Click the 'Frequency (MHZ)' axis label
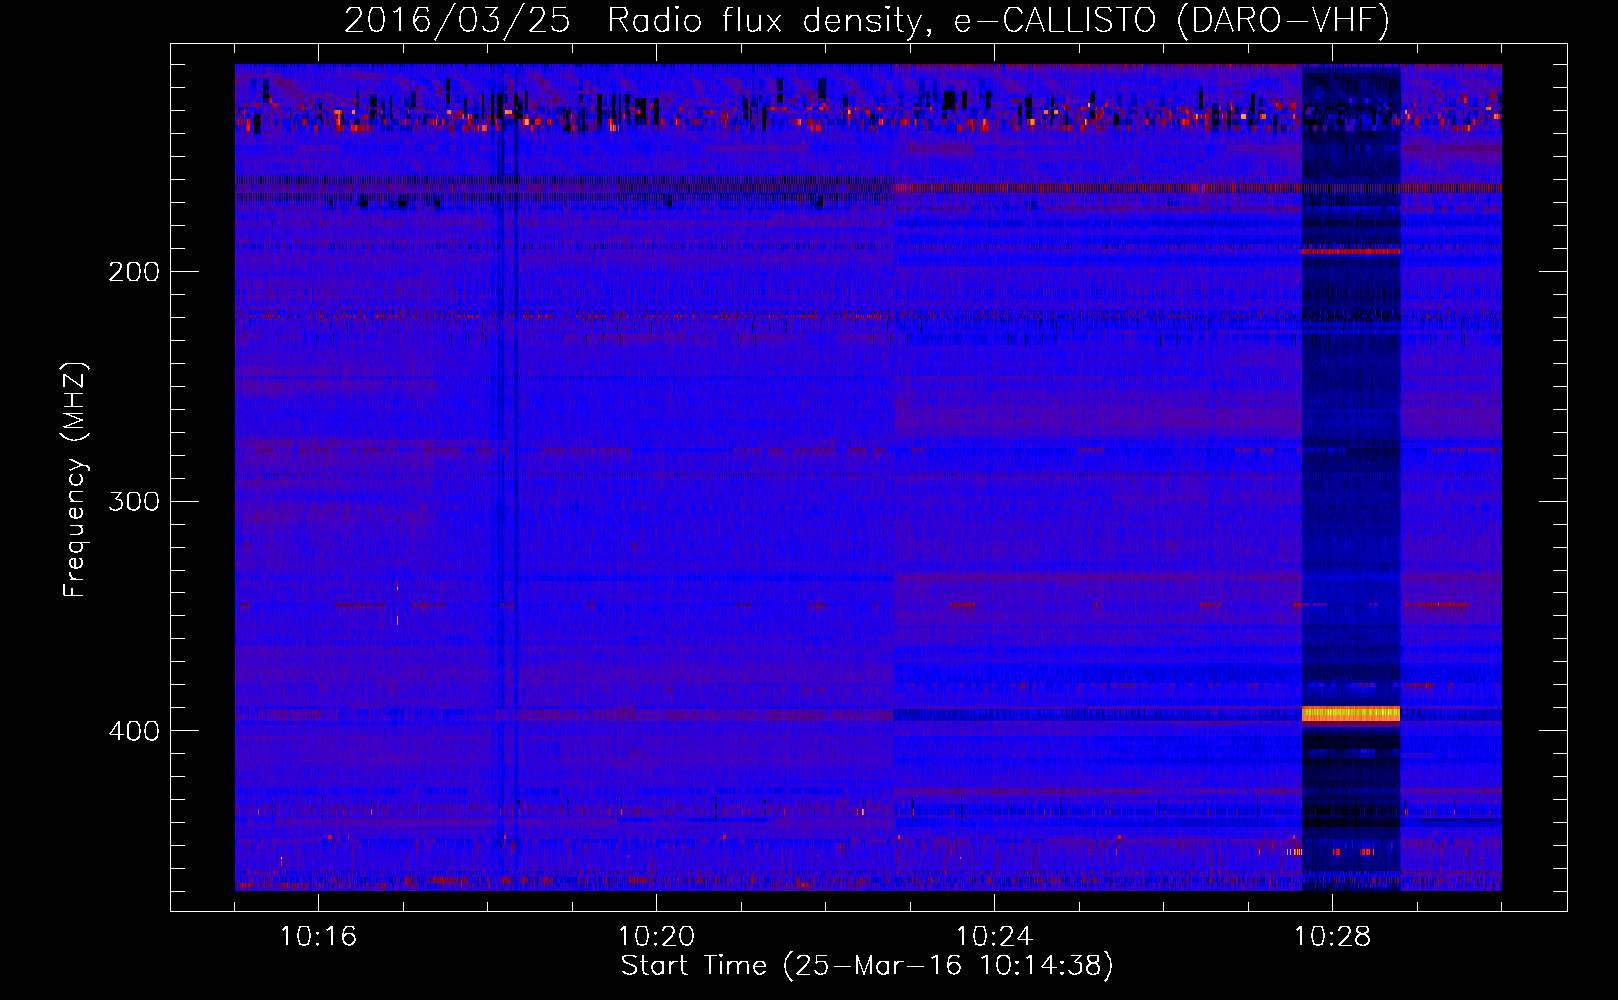 75,480
